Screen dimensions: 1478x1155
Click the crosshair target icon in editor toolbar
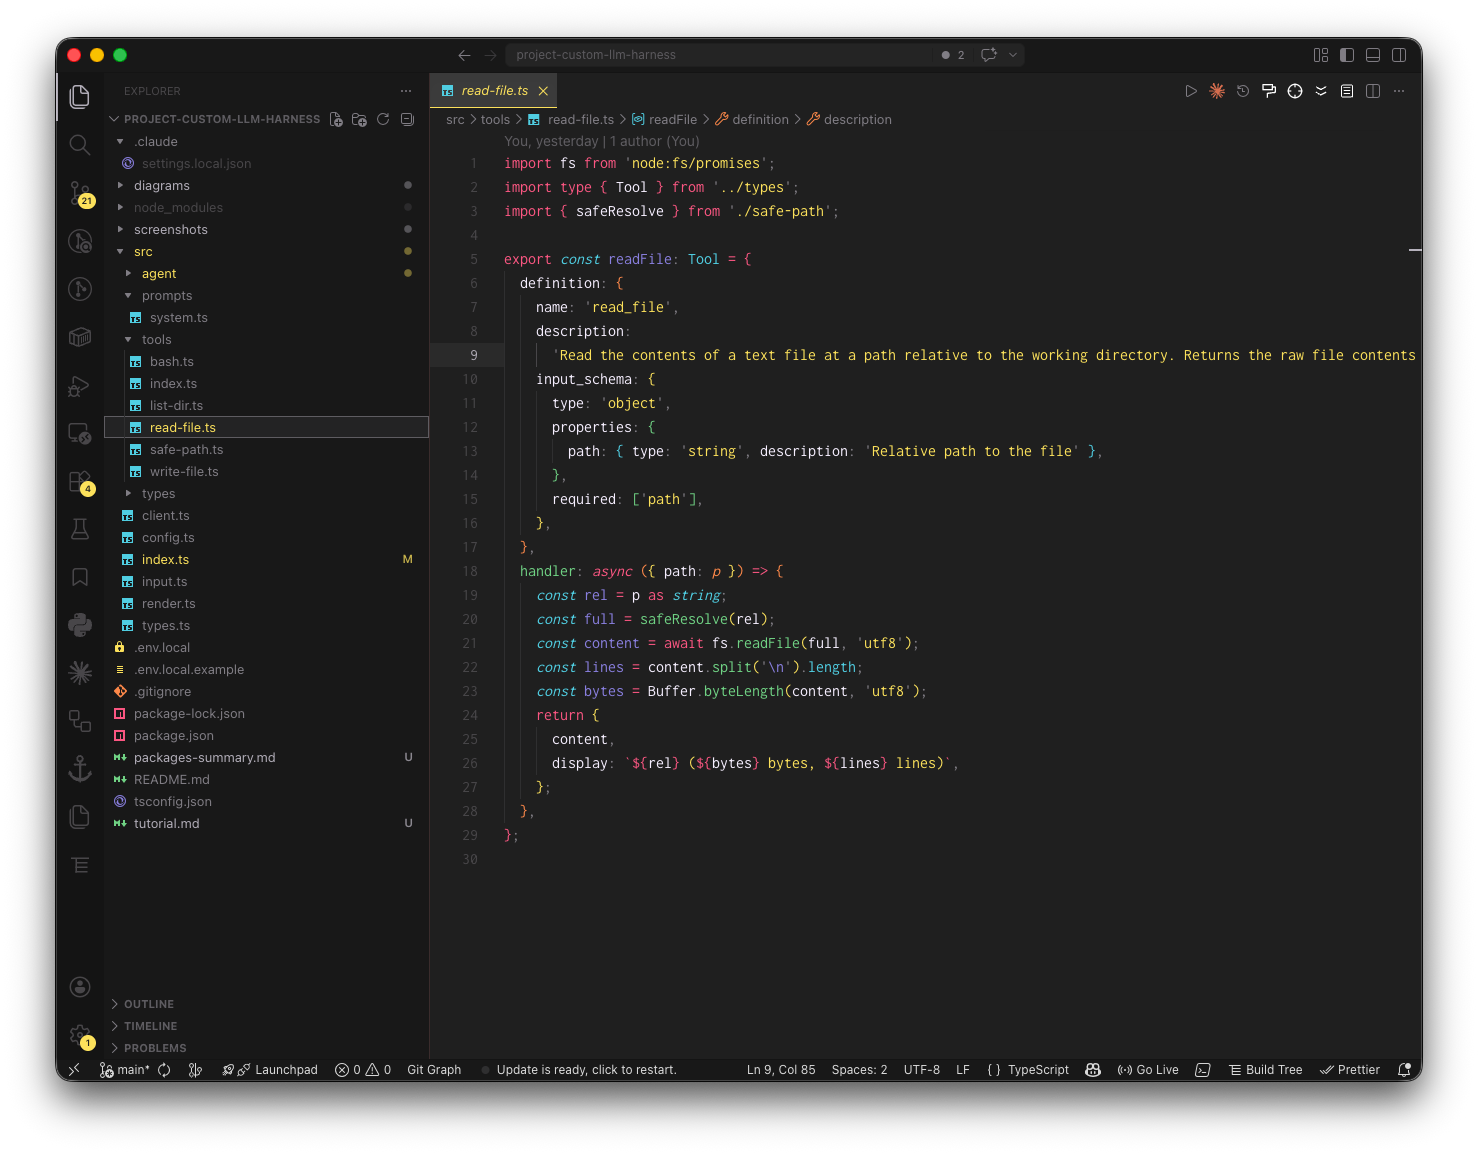[1295, 91]
